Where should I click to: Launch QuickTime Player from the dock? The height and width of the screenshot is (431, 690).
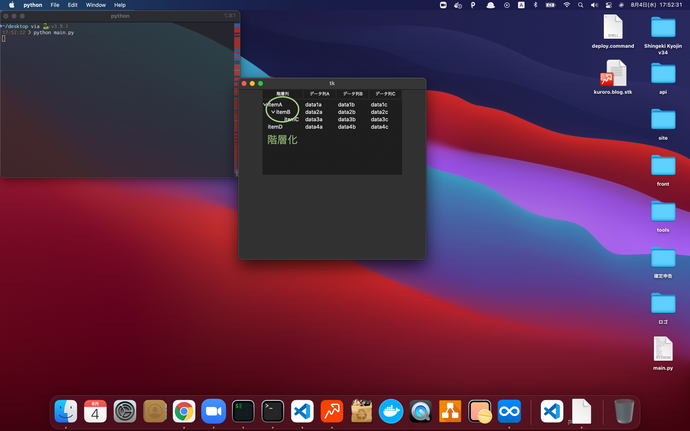[x=421, y=411]
